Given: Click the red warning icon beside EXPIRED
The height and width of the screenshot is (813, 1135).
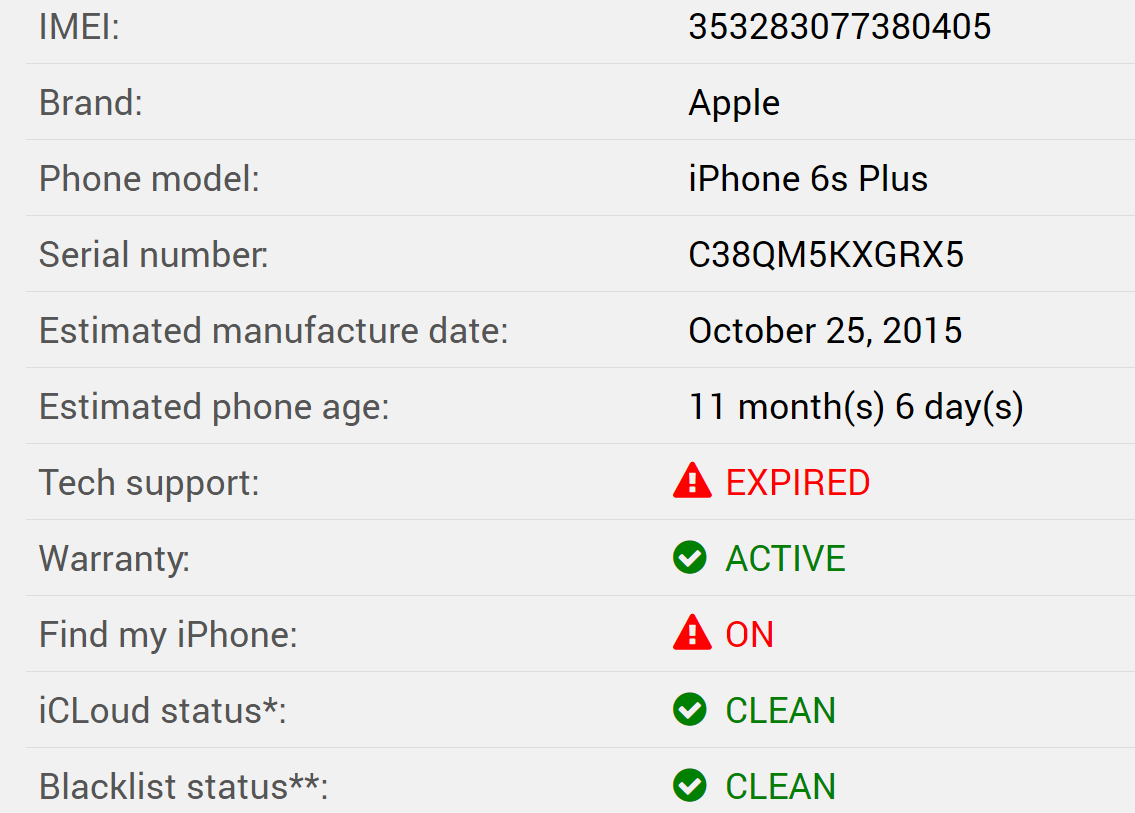Looking at the screenshot, I should [692, 482].
